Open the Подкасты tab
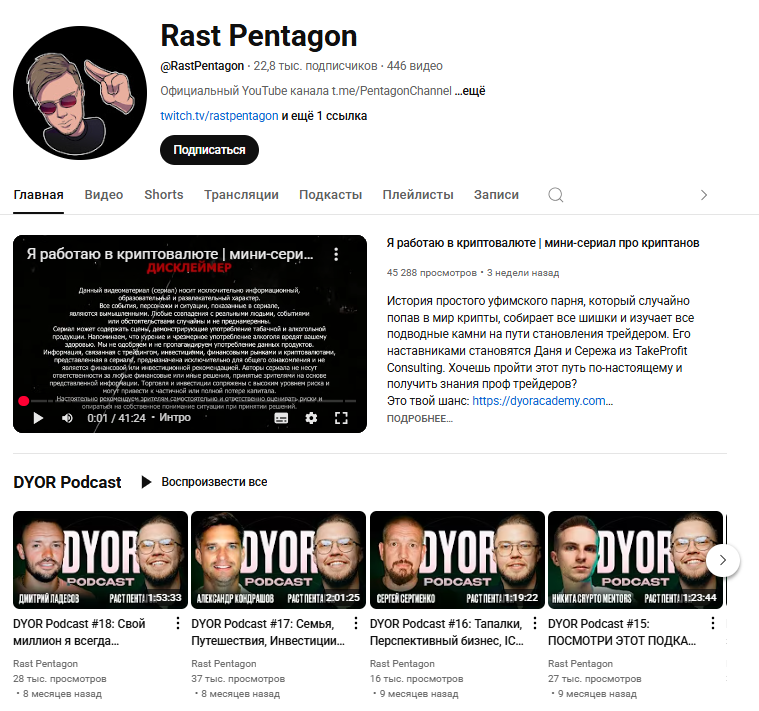Viewport: 759px width, 711px height. click(331, 195)
